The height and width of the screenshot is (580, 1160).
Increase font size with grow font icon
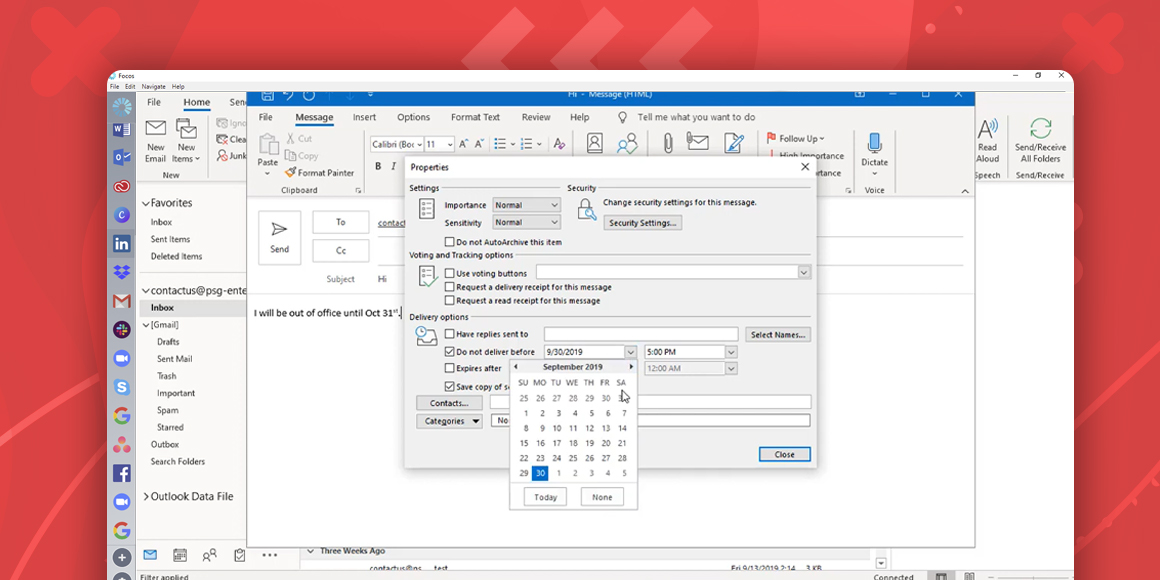point(464,144)
